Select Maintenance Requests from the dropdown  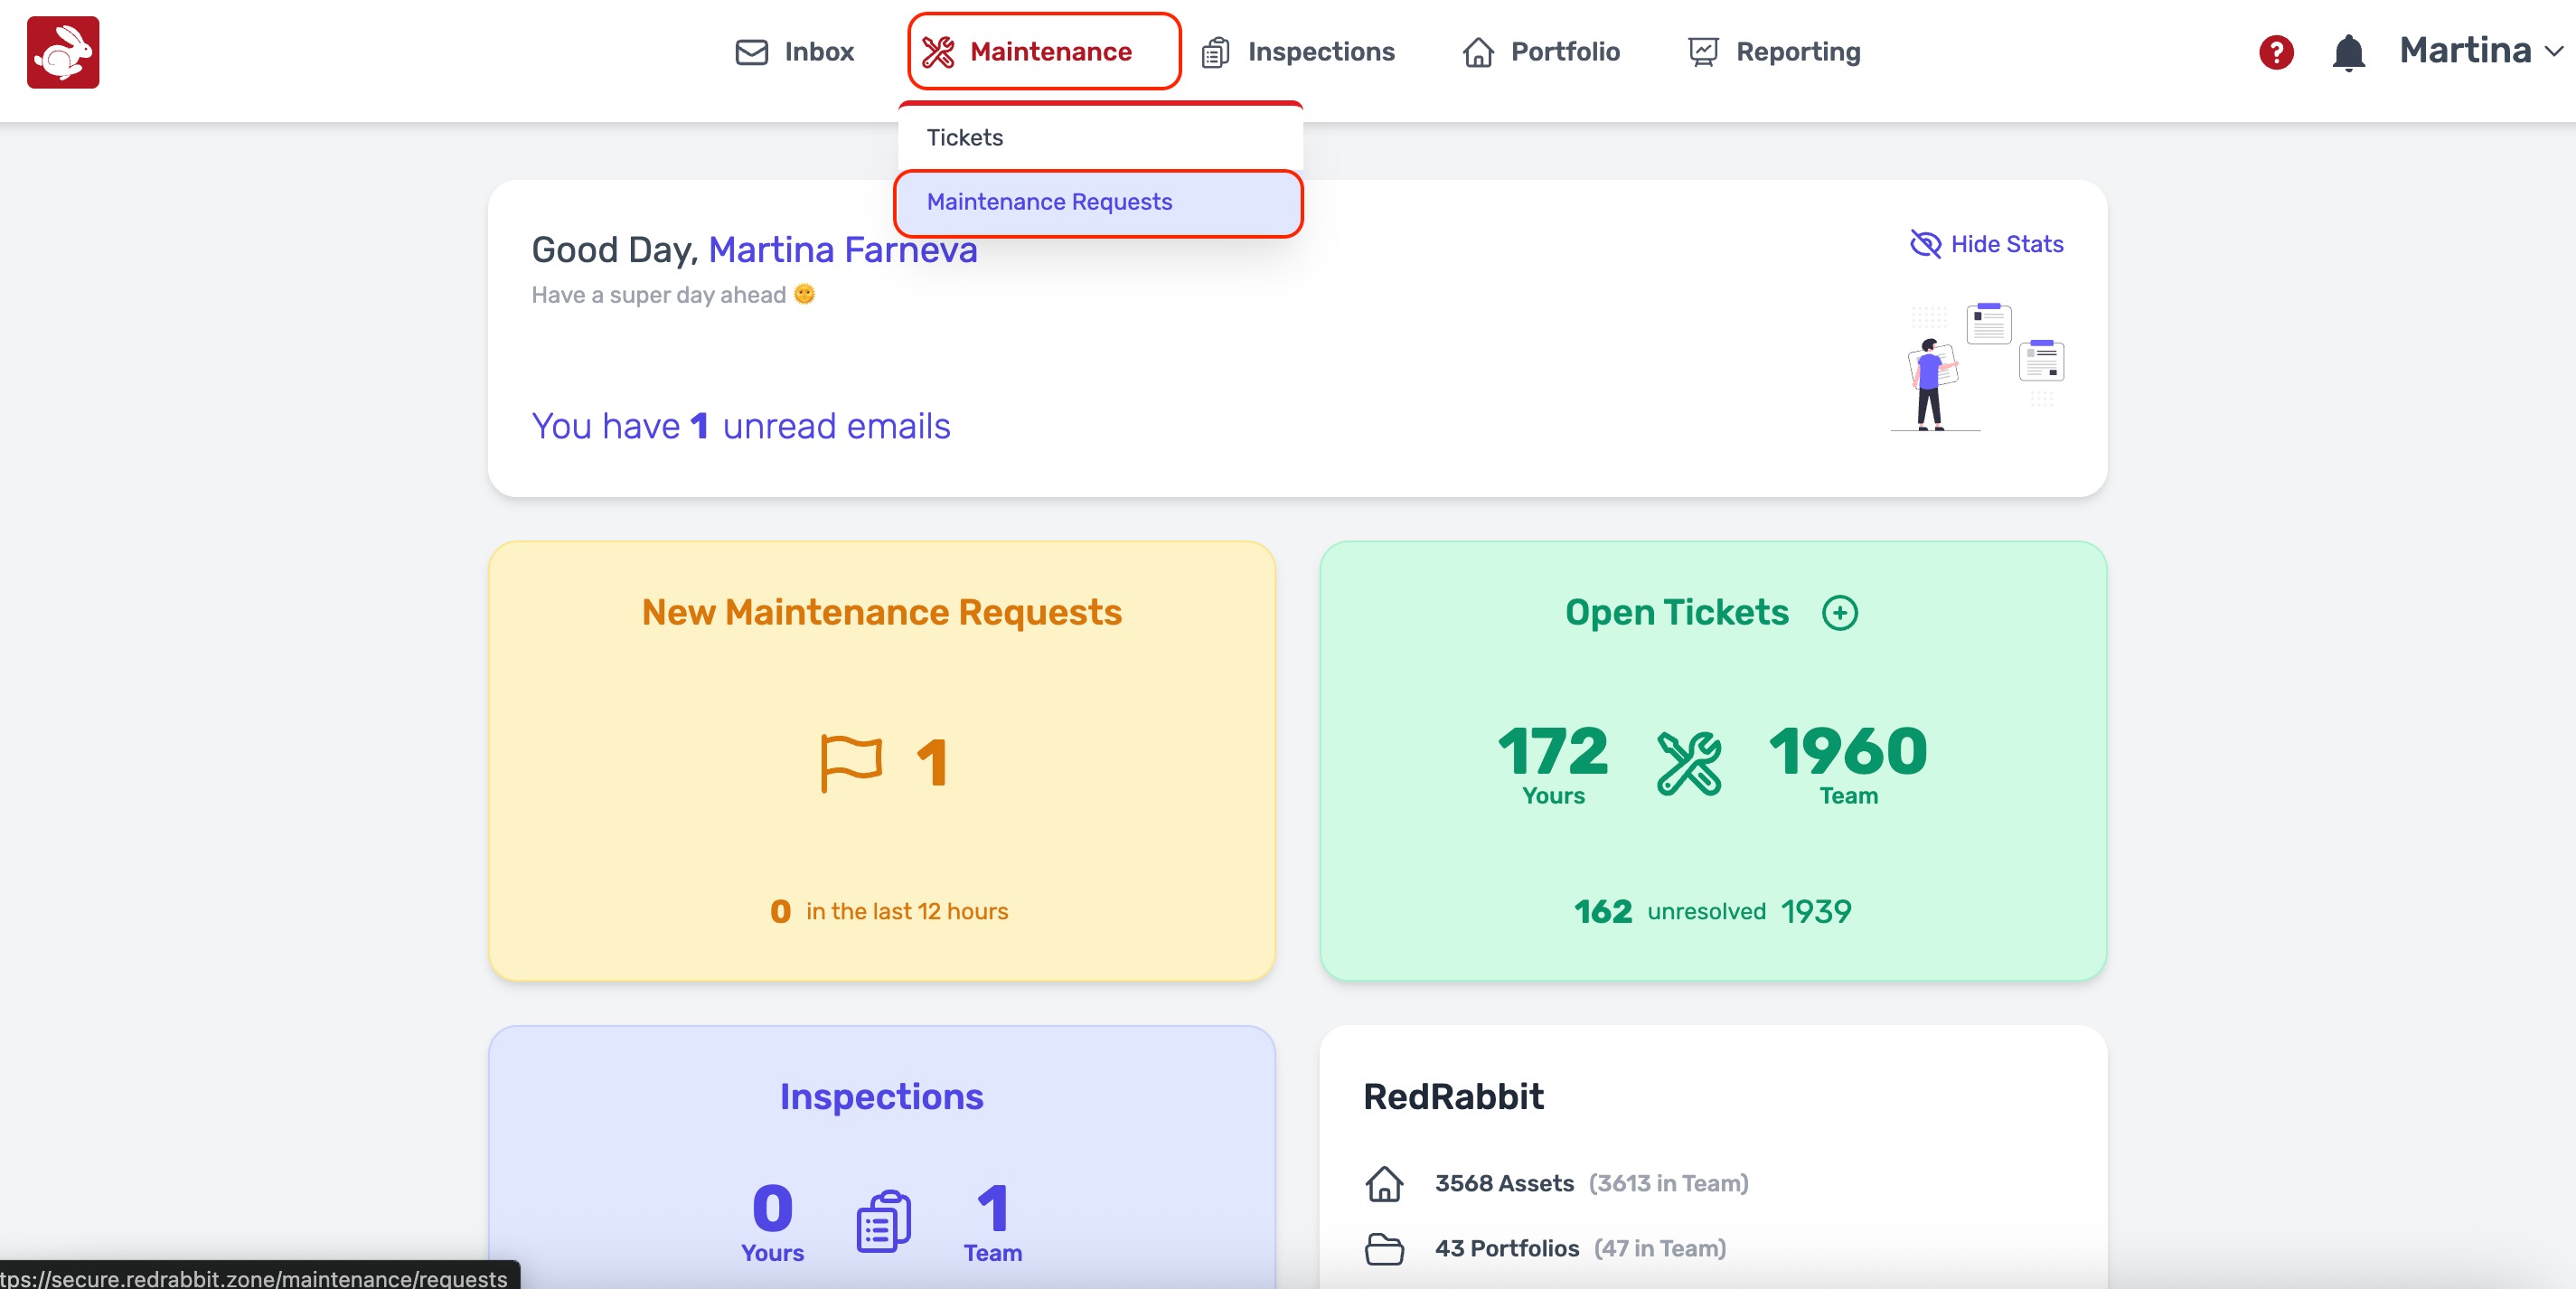pos(1049,202)
